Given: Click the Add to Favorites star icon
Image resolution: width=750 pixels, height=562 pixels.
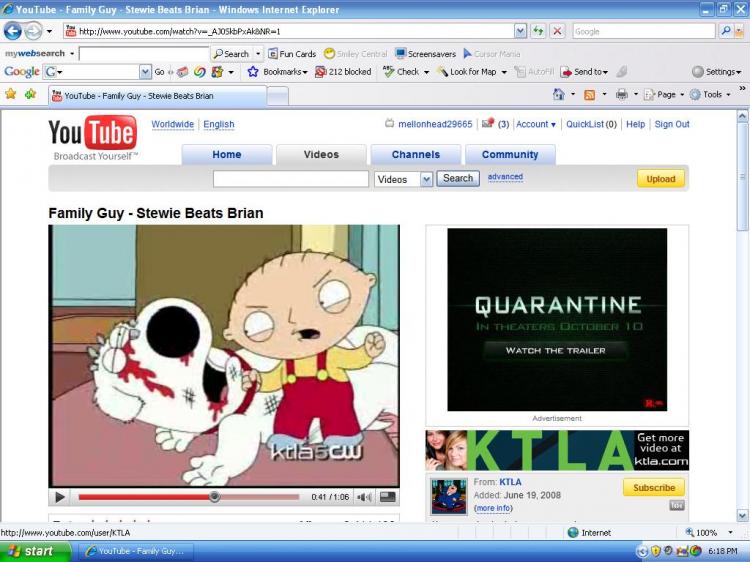Looking at the screenshot, I should point(30,94).
